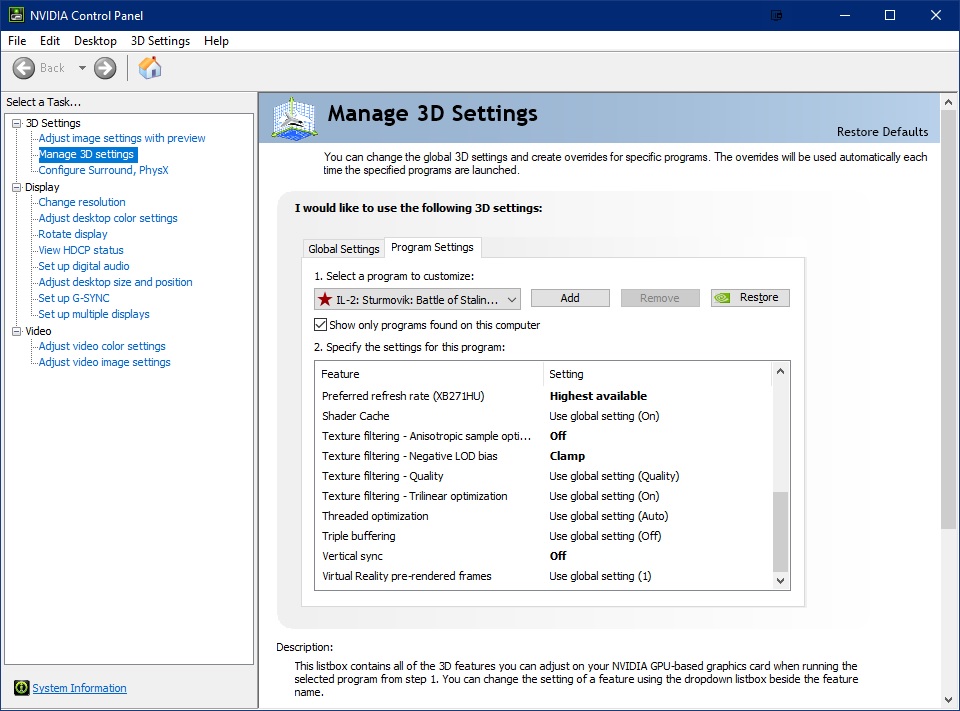This screenshot has width=960, height=711.
Task: Open Adjust desktop size and position
Action: point(115,282)
